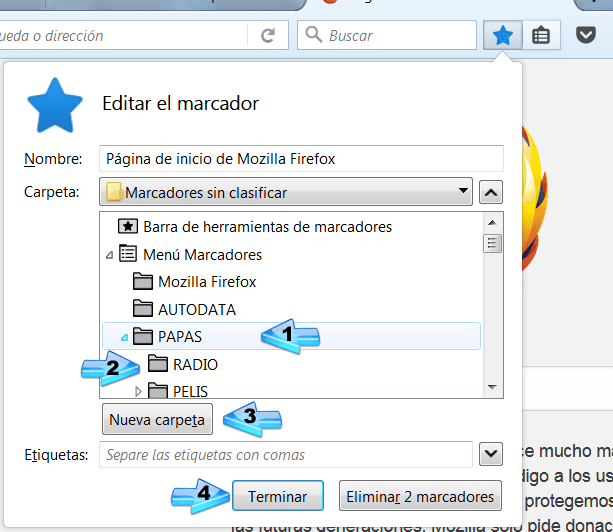Viewport: 613px width, 532px height.
Task: Click the PAPAS folder icon
Action: click(143, 336)
